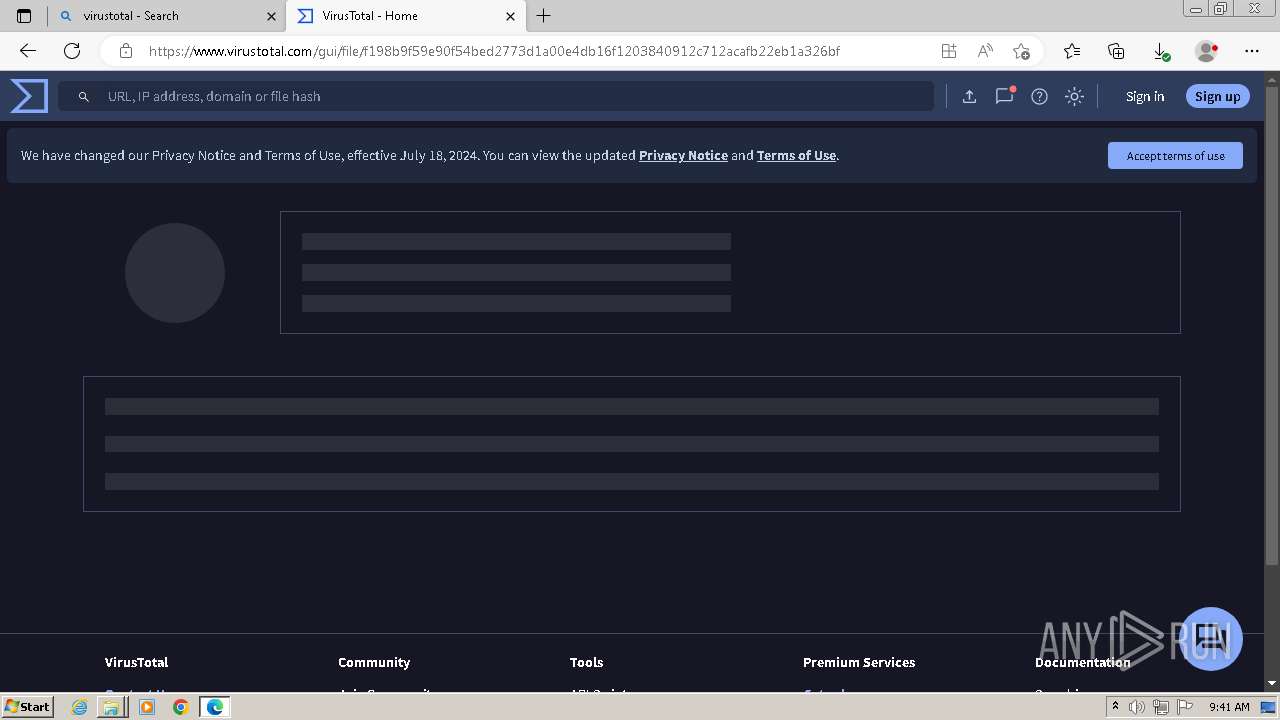This screenshot has width=1280, height=720.
Task: Click the Community footer heading
Action: click(x=374, y=662)
